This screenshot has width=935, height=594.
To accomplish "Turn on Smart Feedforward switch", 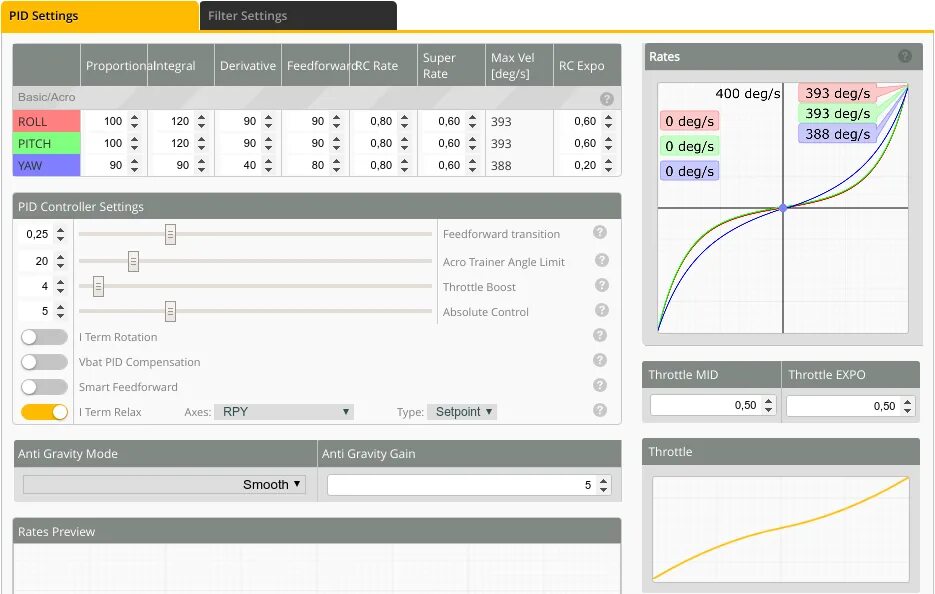I will pos(44,387).
